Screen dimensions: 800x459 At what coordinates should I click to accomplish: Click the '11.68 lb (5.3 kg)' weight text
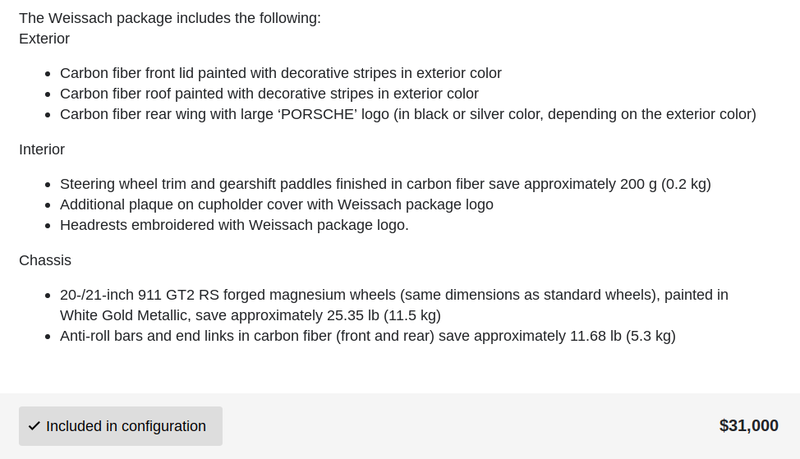tap(622, 336)
